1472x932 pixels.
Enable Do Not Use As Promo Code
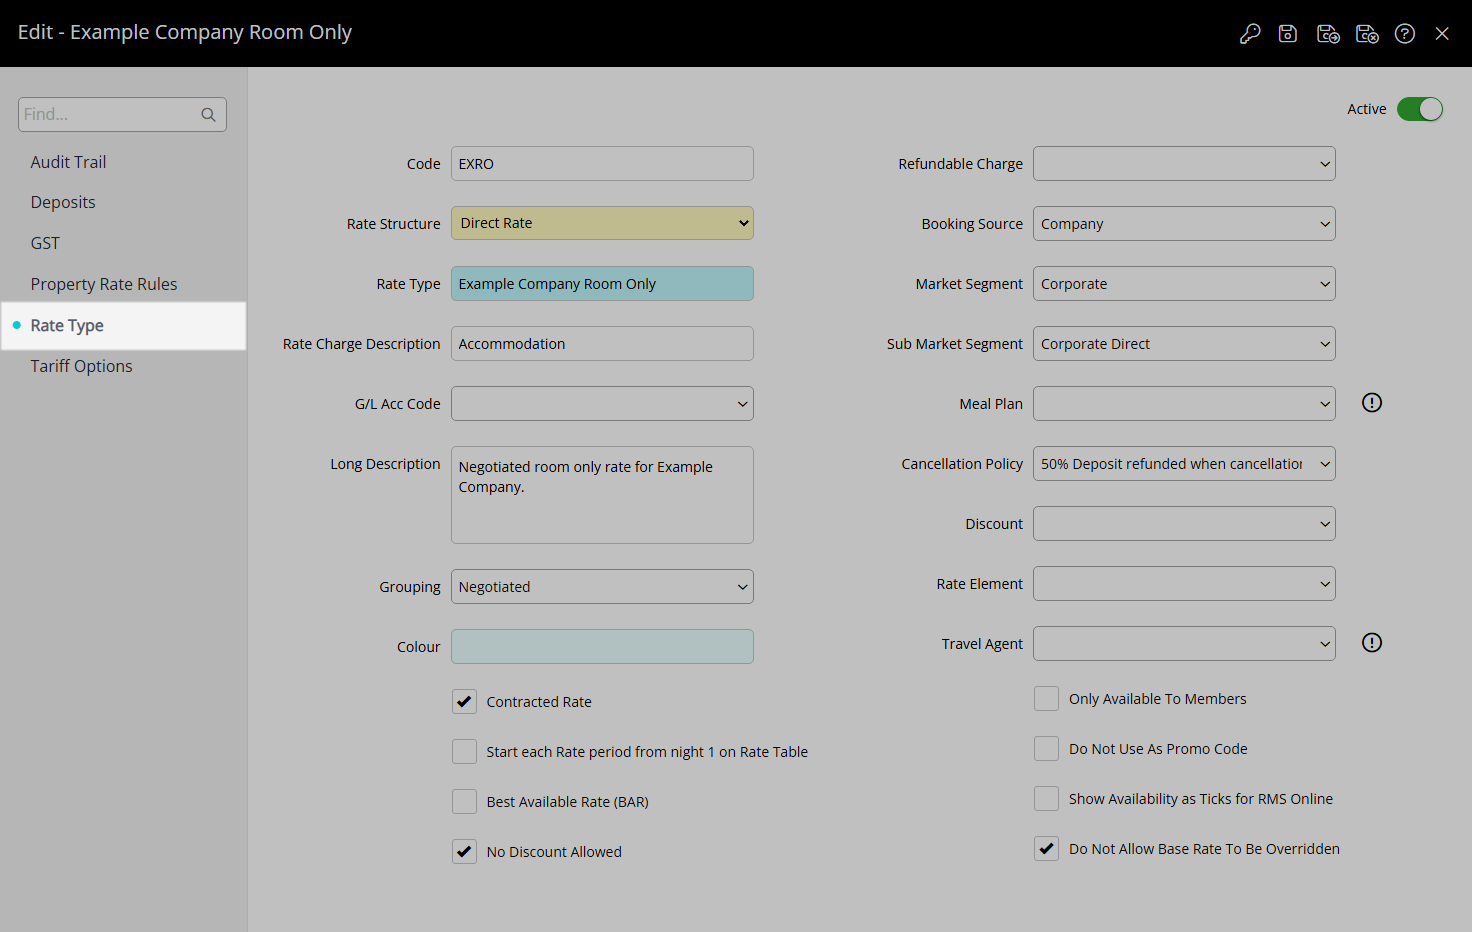coord(1046,748)
